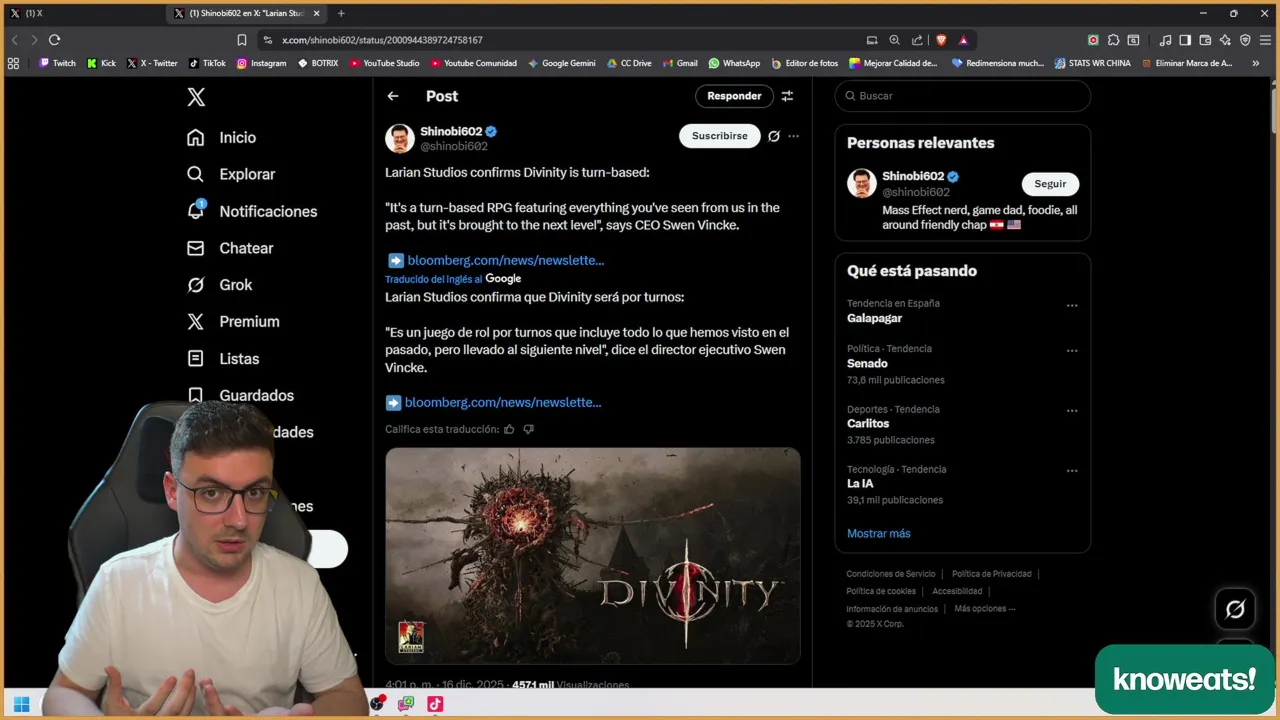The height and width of the screenshot is (720, 1280).
Task: Open the Senado trend
Action: pos(867,364)
